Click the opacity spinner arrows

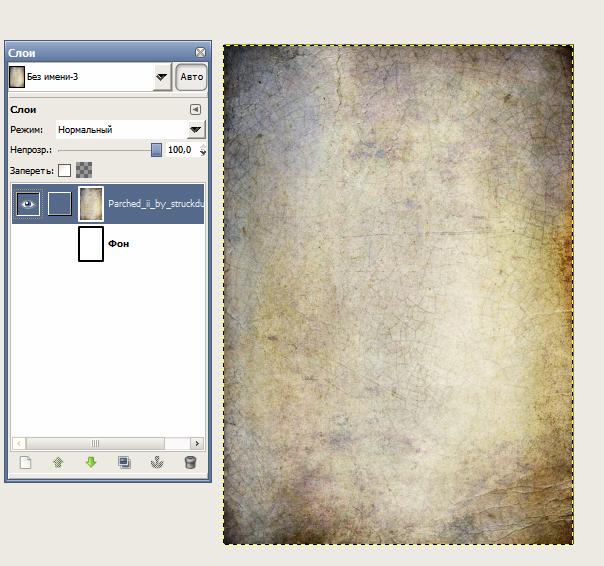point(203,150)
